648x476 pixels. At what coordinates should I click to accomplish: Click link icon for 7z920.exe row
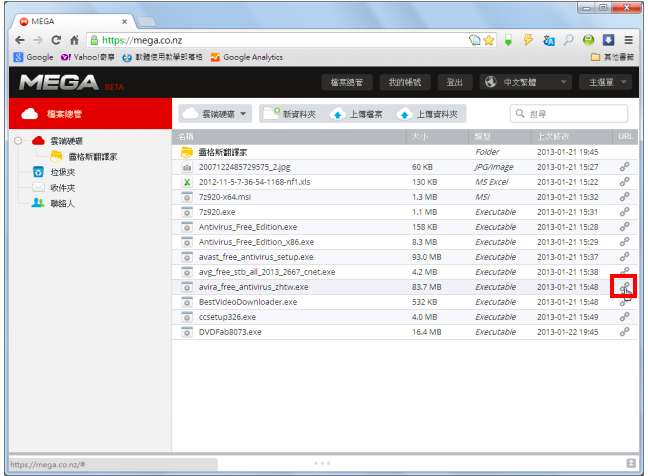[624, 212]
